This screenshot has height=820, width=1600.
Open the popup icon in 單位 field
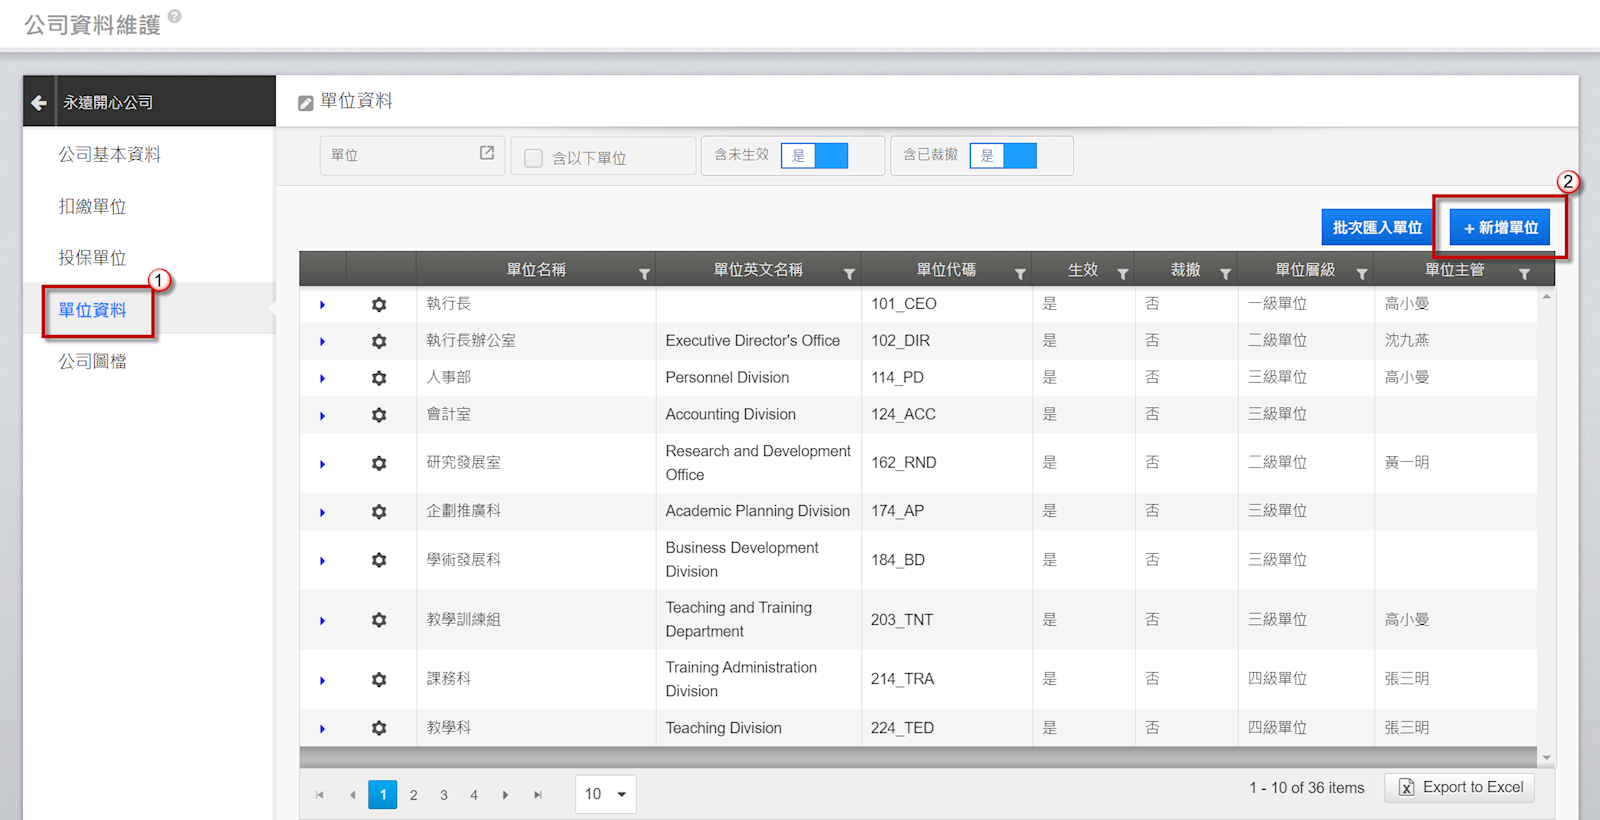click(x=487, y=153)
